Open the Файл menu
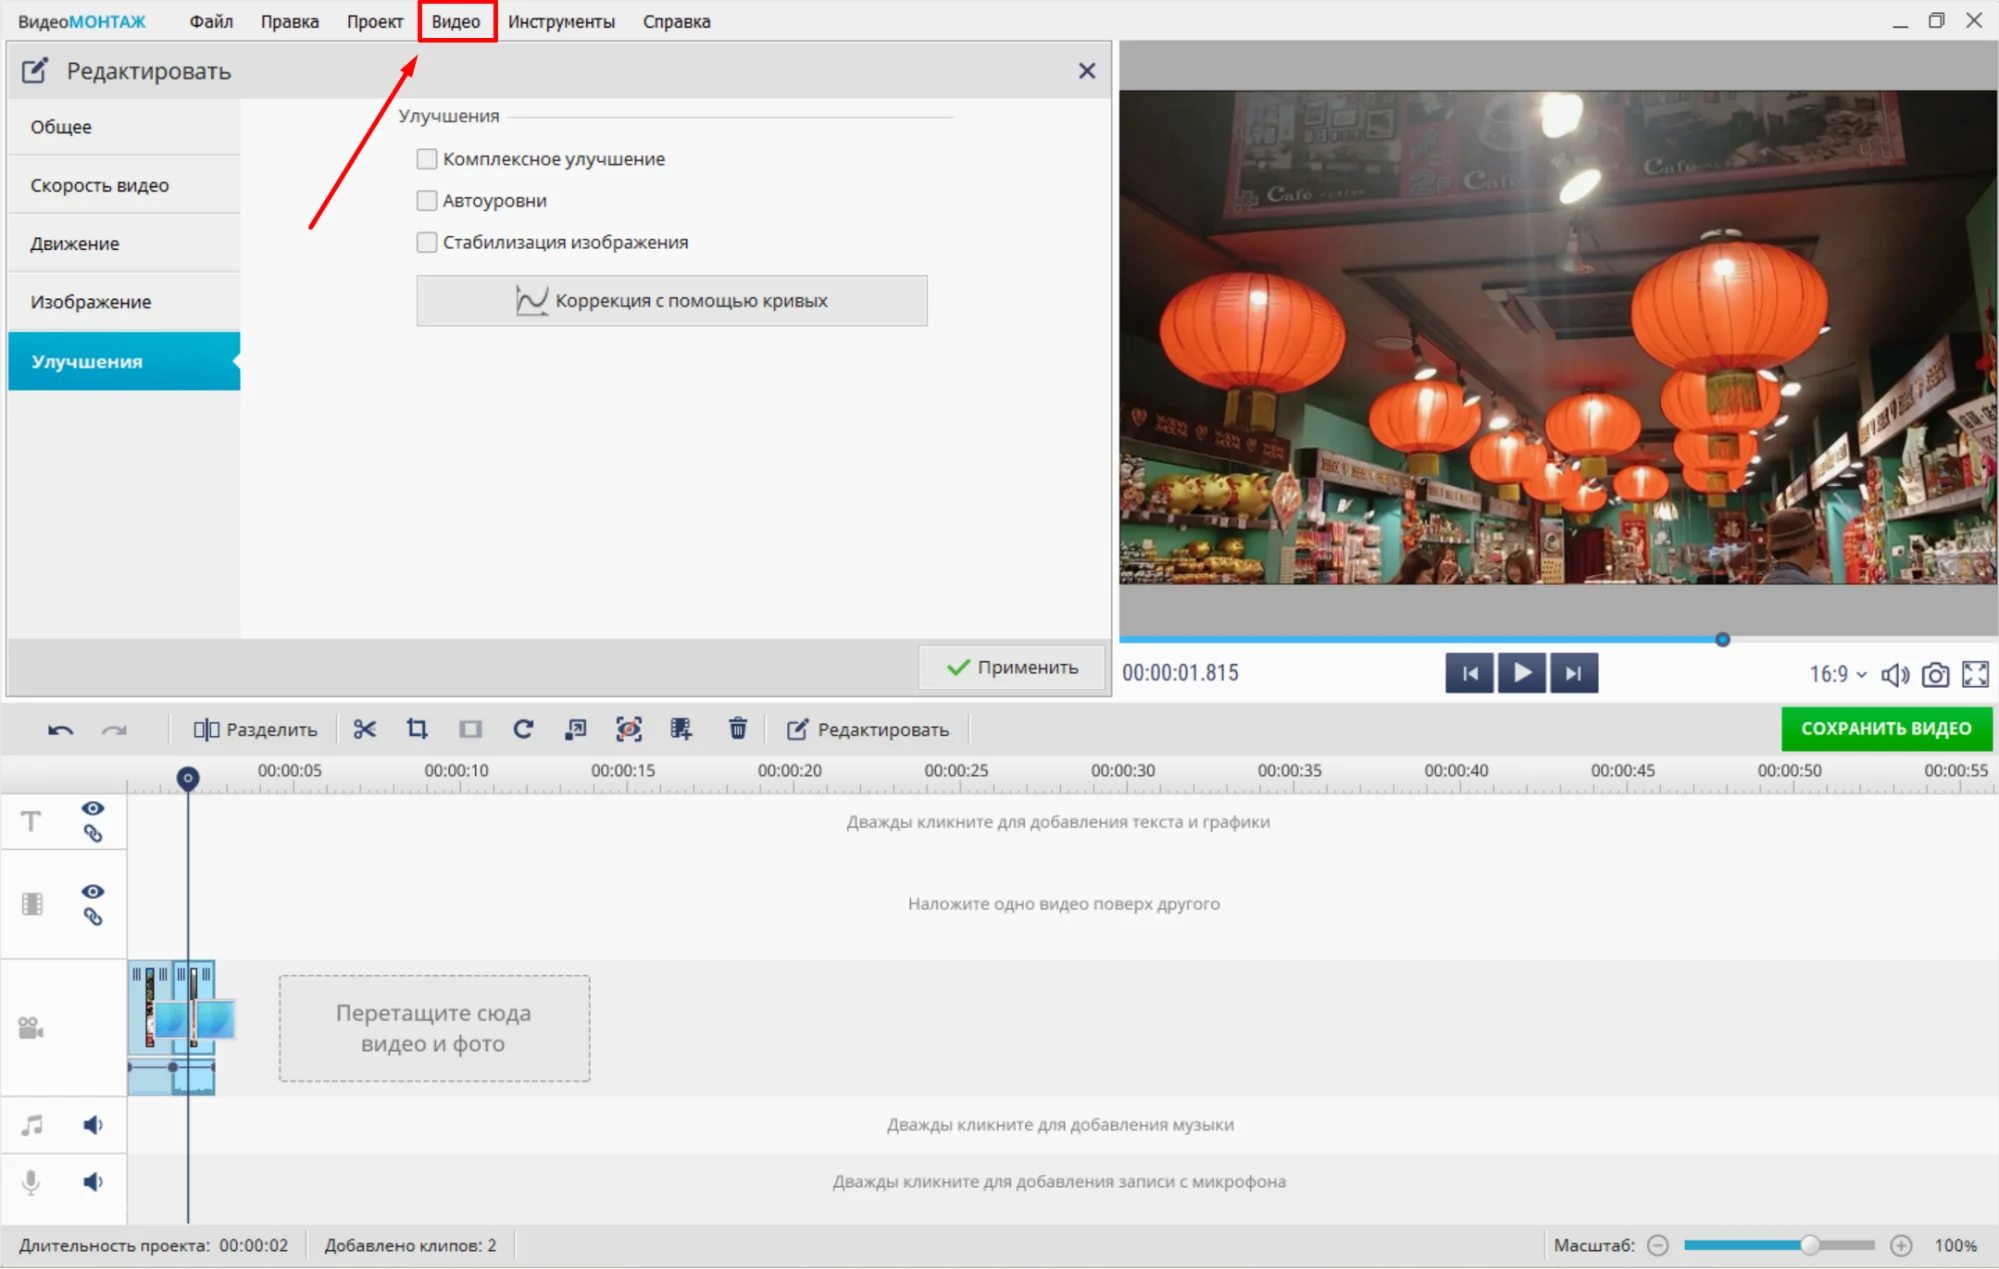The height and width of the screenshot is (1269, 1999). pyautogui.click(x=211, y=21)
